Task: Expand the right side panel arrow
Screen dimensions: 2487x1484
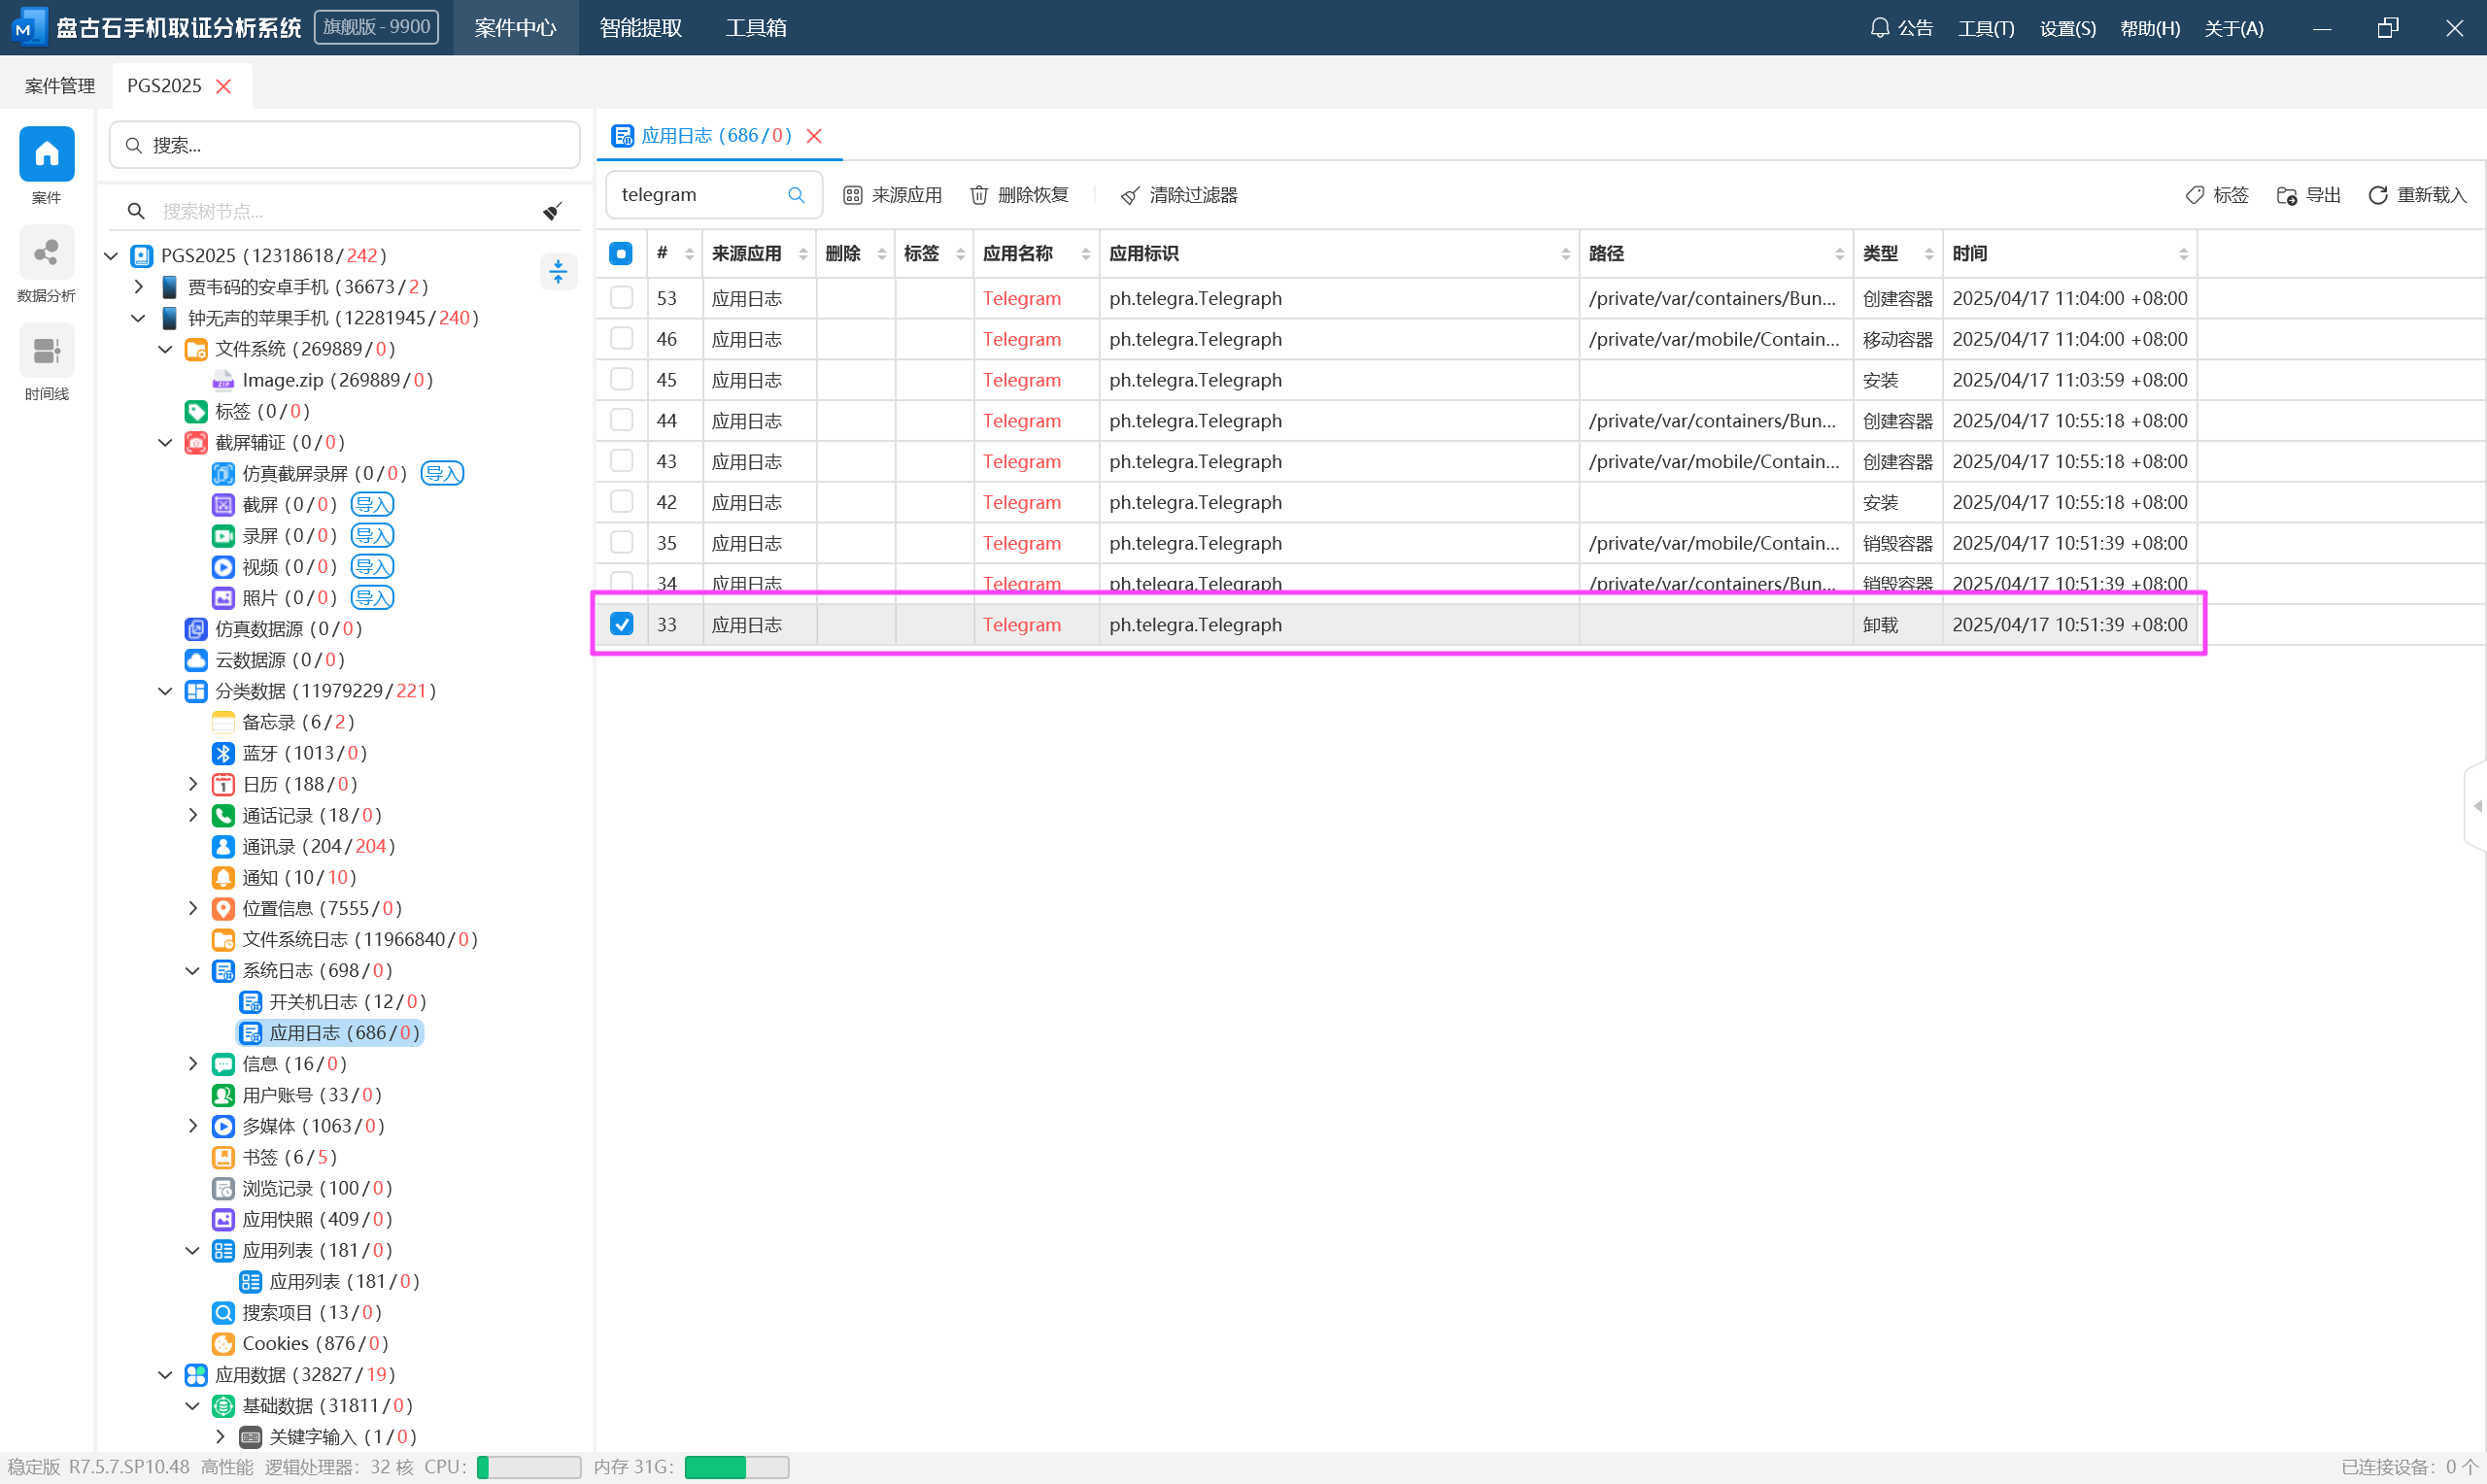Action: tap(2477, 806)
